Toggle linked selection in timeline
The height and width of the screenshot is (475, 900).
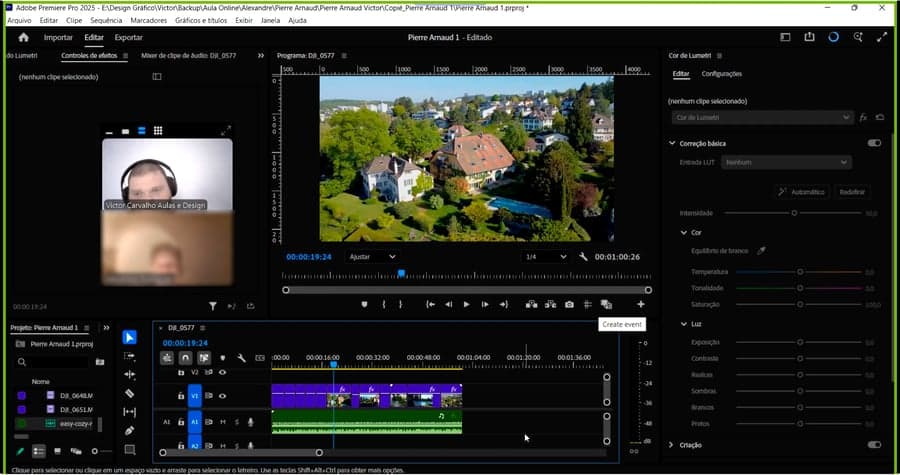click(x=204, y=358)
